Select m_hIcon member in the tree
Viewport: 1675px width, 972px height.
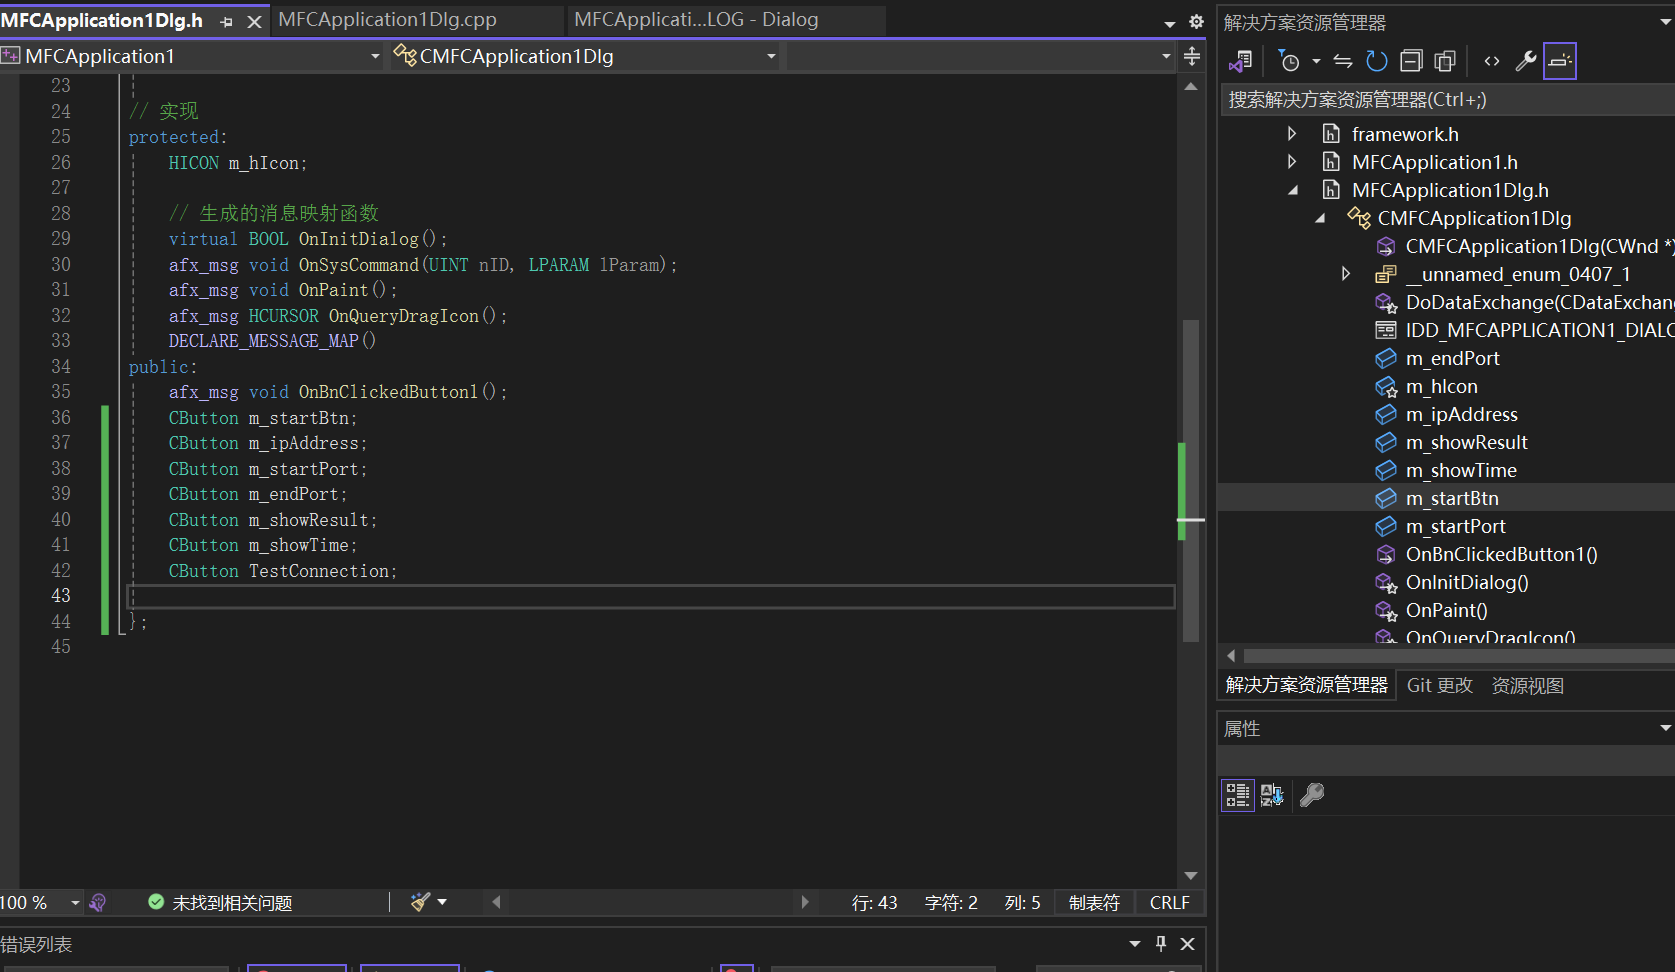[x=1441, y=386]
